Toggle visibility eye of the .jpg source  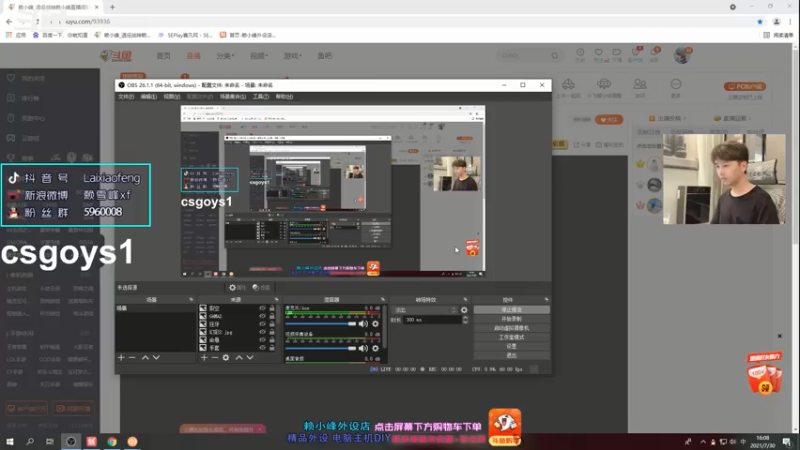(262, 332)
